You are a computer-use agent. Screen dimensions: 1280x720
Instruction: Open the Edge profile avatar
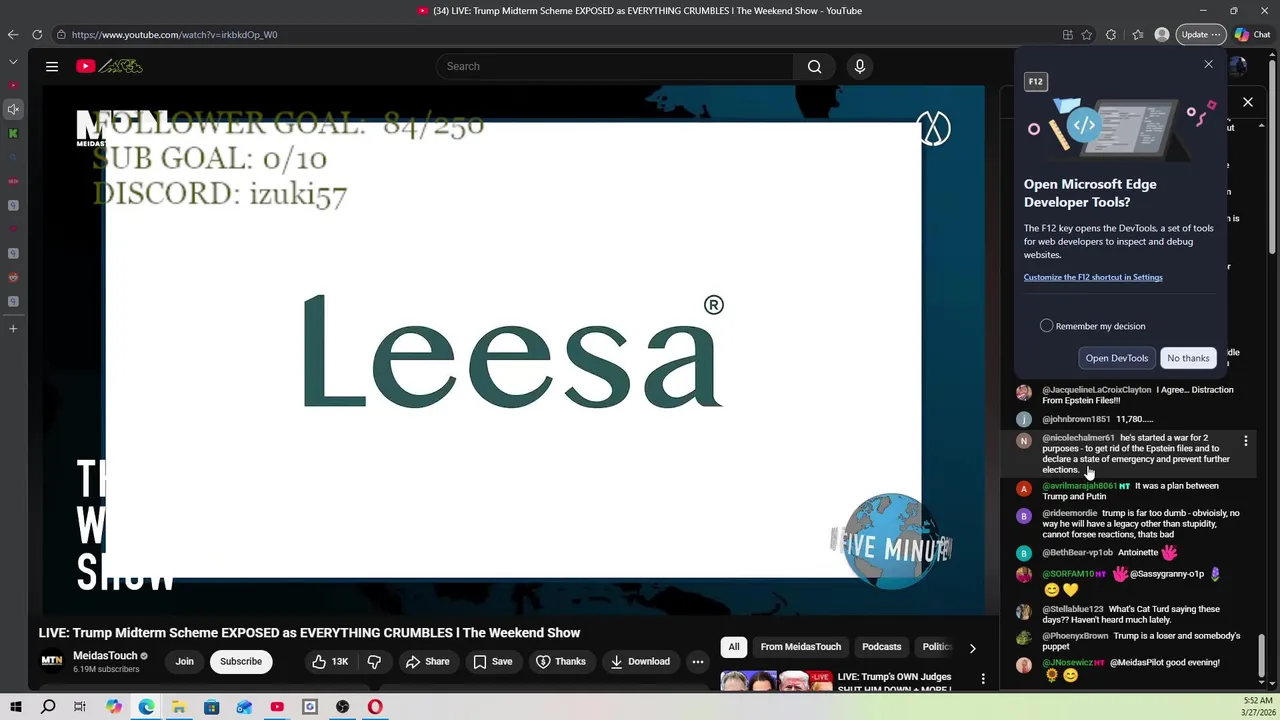(x=1162, y=34)
